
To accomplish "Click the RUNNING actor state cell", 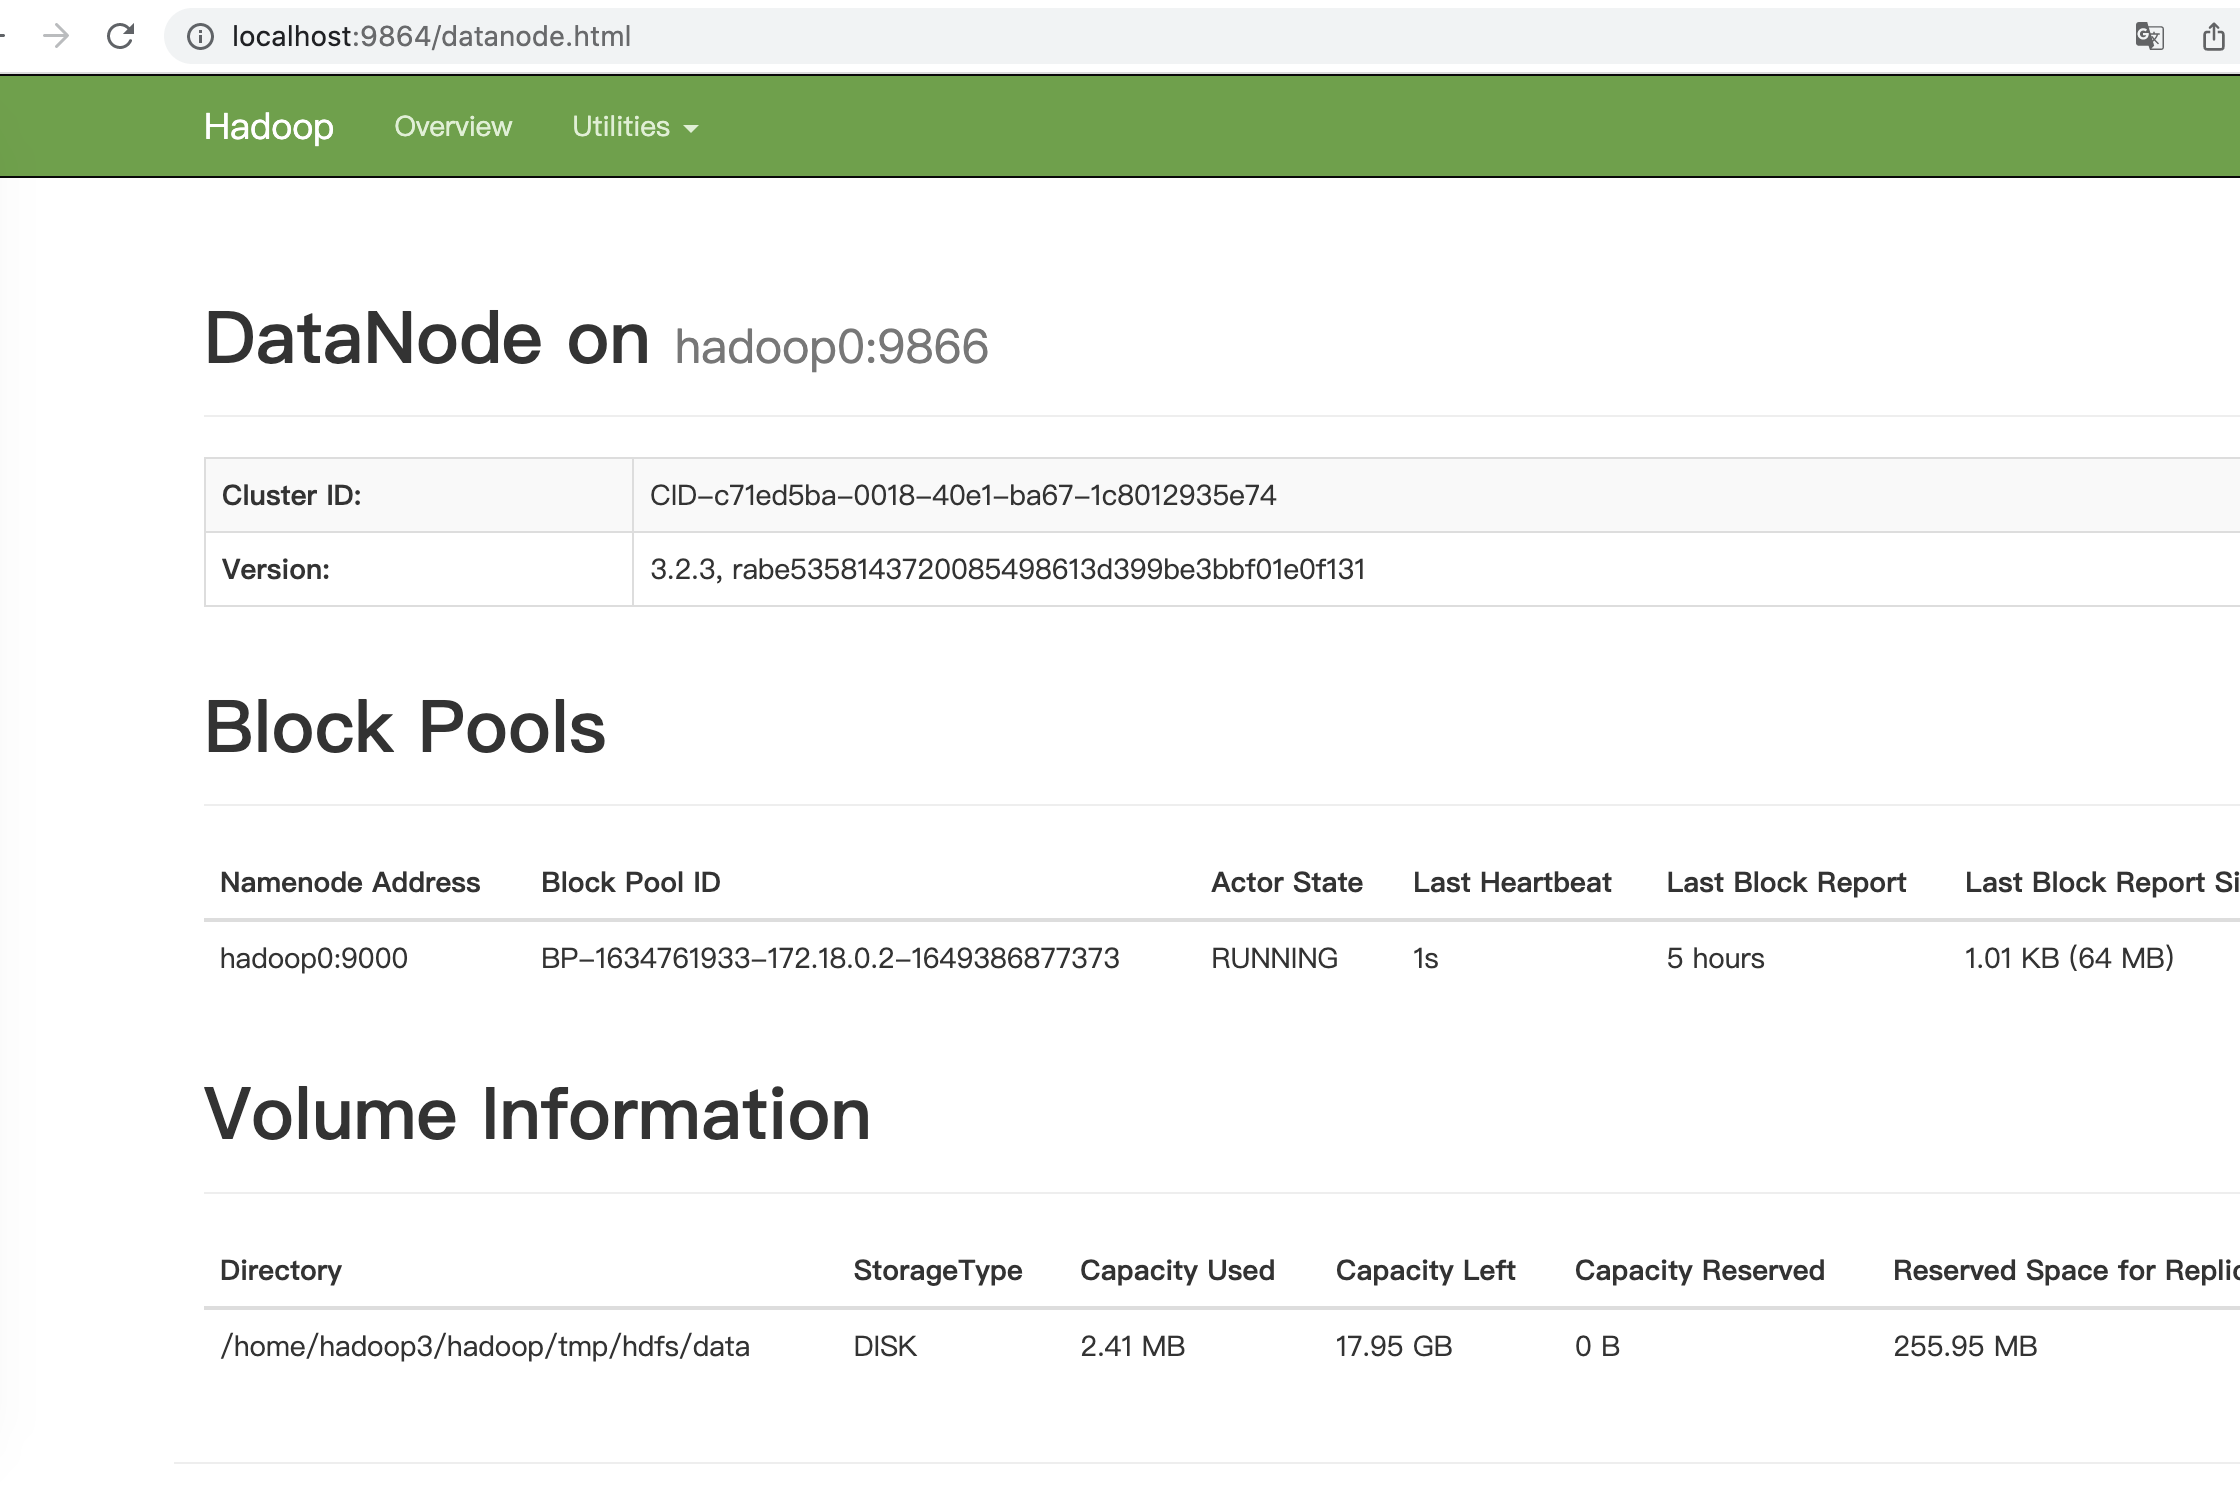I will [x=1274, y=958].
